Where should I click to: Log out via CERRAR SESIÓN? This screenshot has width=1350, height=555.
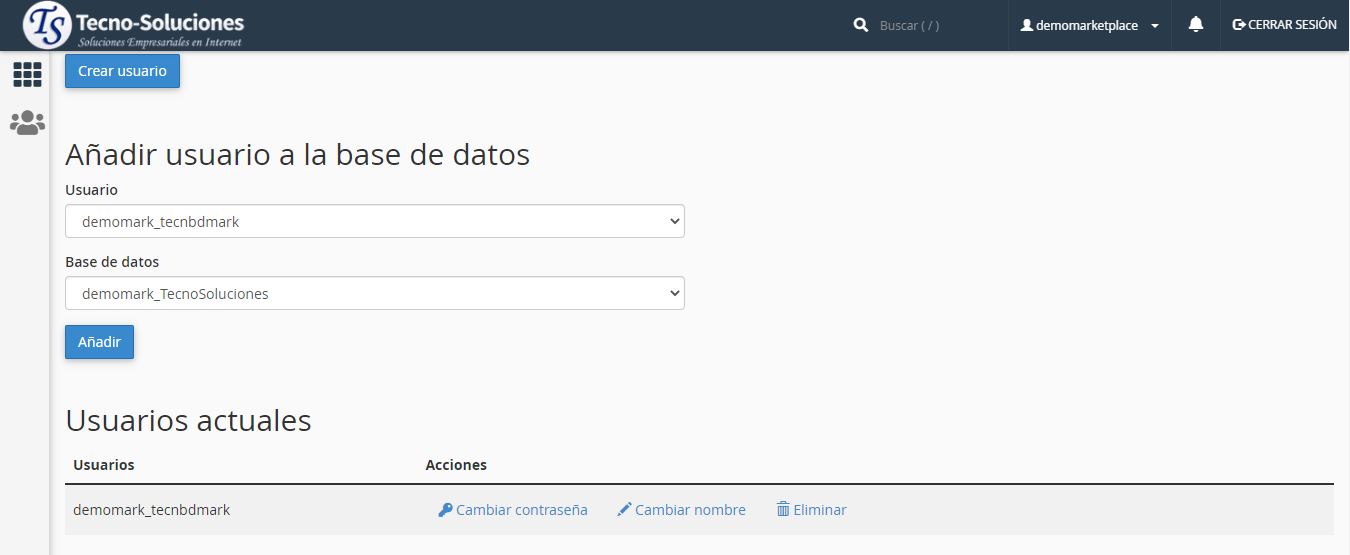1284,25
